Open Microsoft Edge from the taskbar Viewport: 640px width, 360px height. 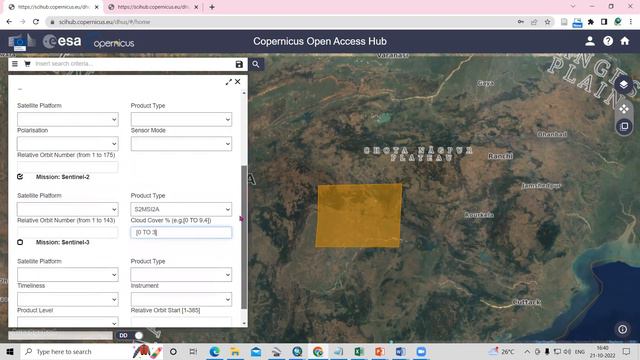[x=214, y=351]
